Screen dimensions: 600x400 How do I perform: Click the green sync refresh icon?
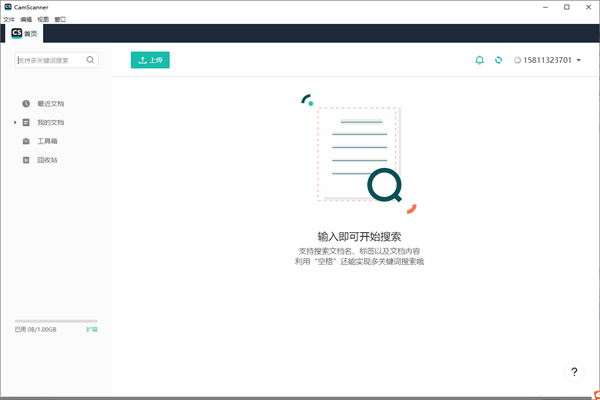coord(498,60)
